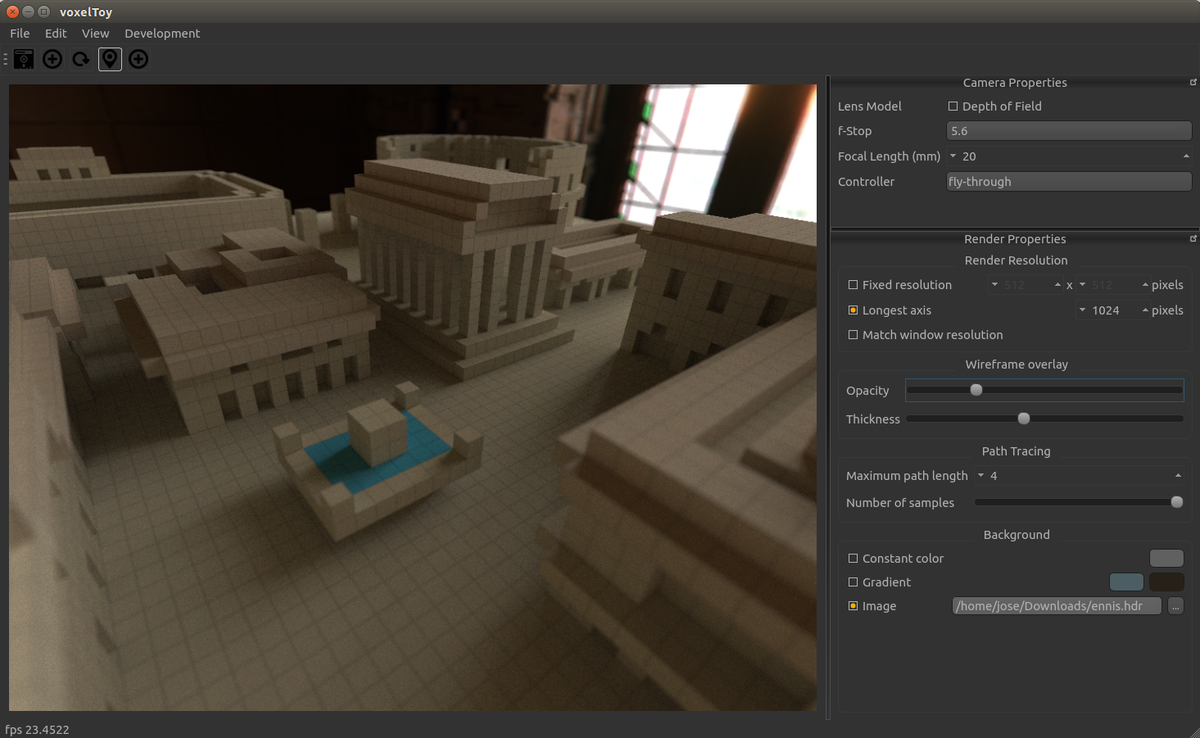Click the Focal Length value 20 field
This screenshot has width=1200, height=738.
click(1069, 156)
